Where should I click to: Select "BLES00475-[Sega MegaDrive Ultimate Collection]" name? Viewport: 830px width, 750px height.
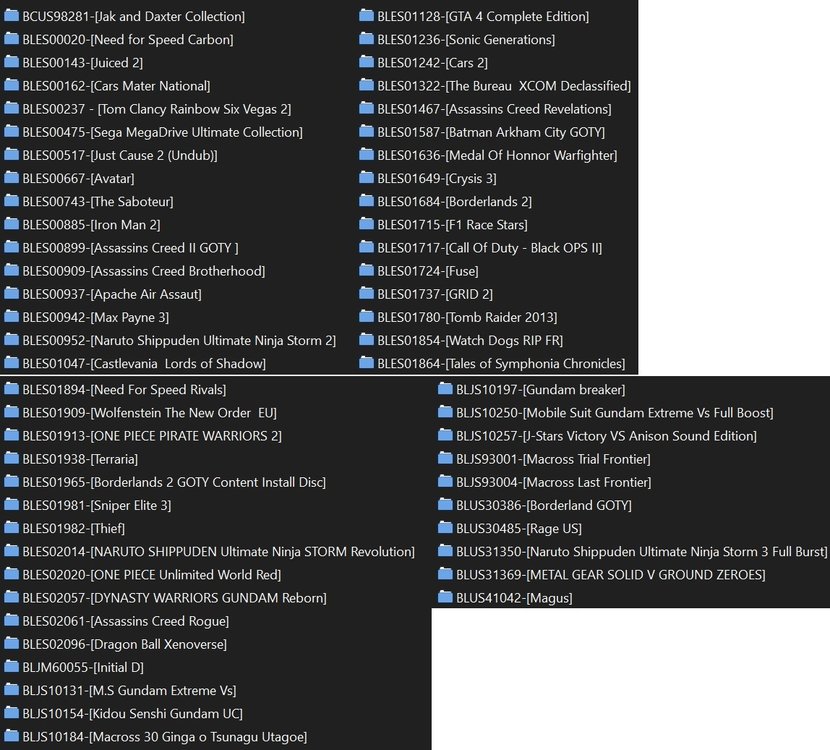tap(163, 132)
